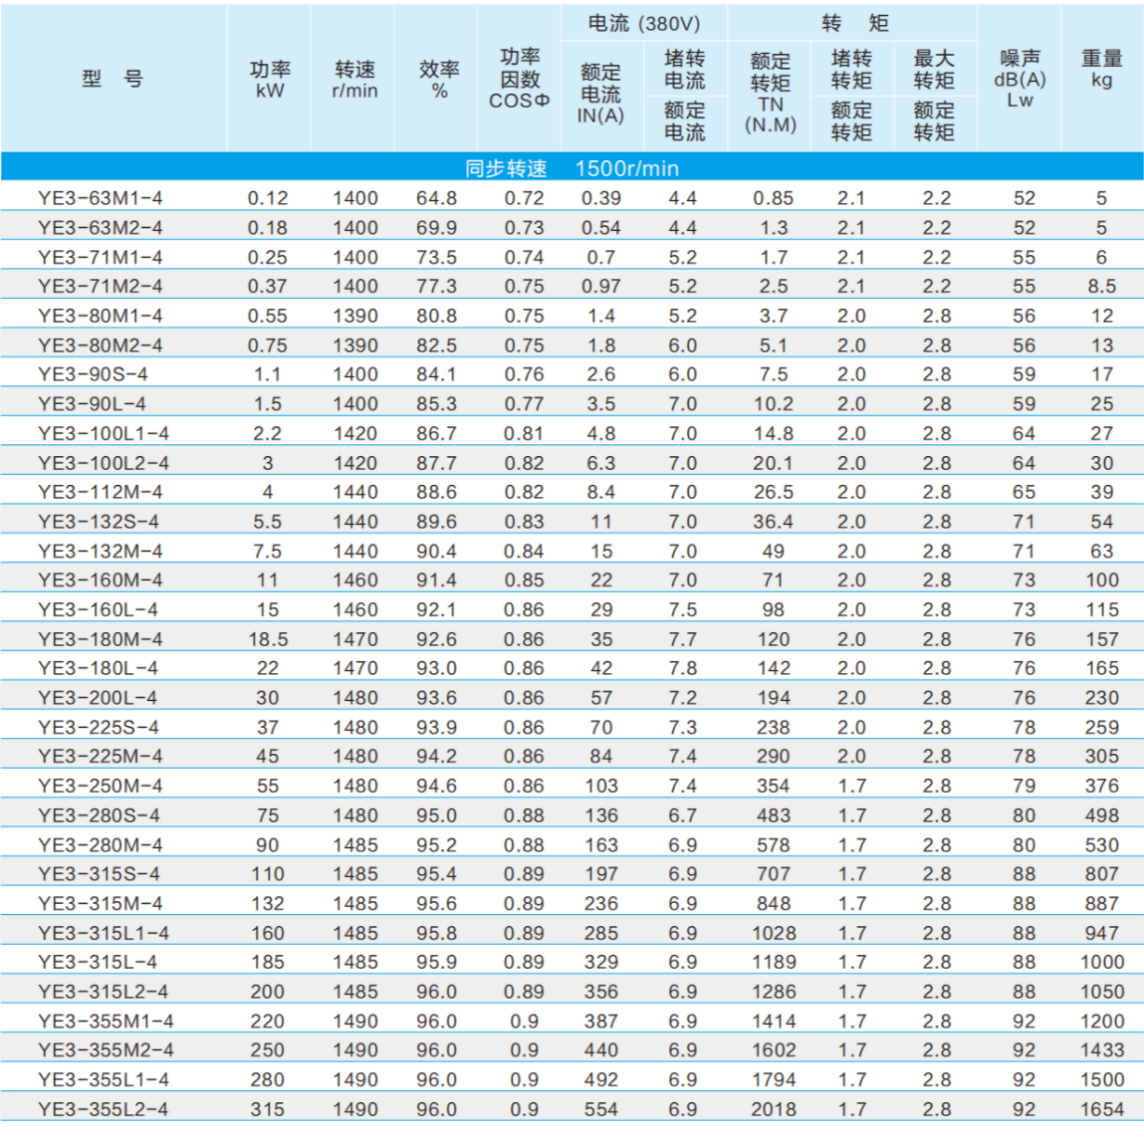The image size is (1144, 1144).
Task: Select the YE3-112M-4 row label
Action: (x=100, y=492)
